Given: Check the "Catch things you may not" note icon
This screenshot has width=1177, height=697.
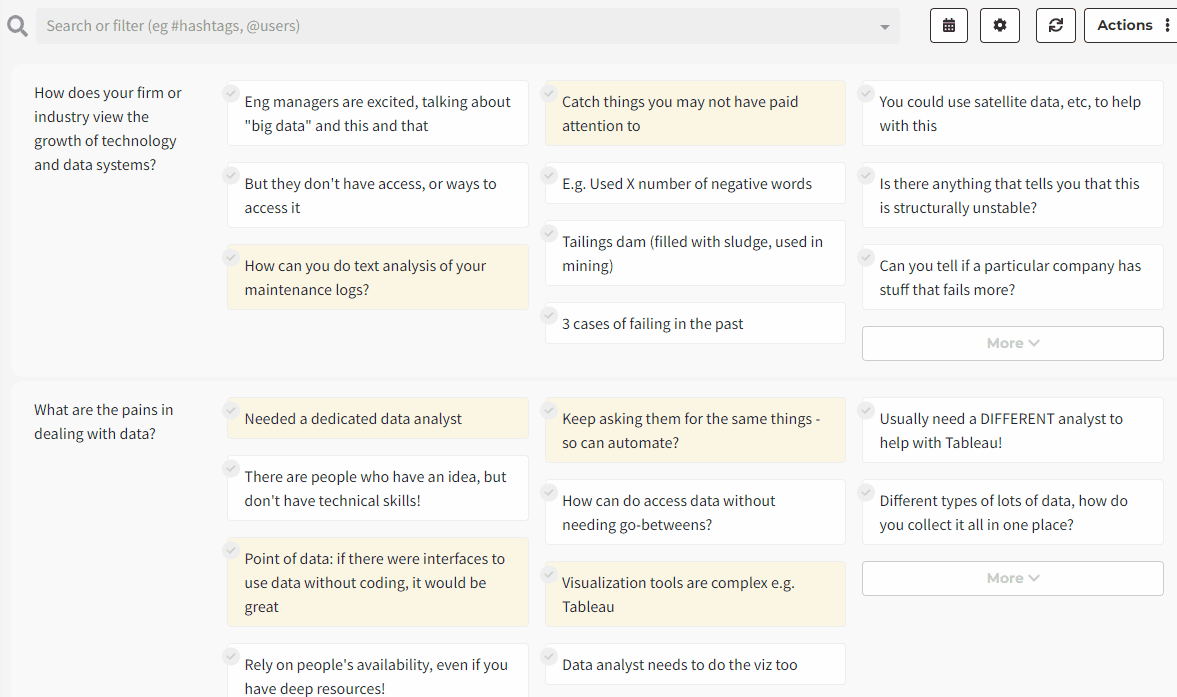Looking at the screenshot, I should 548,93.
